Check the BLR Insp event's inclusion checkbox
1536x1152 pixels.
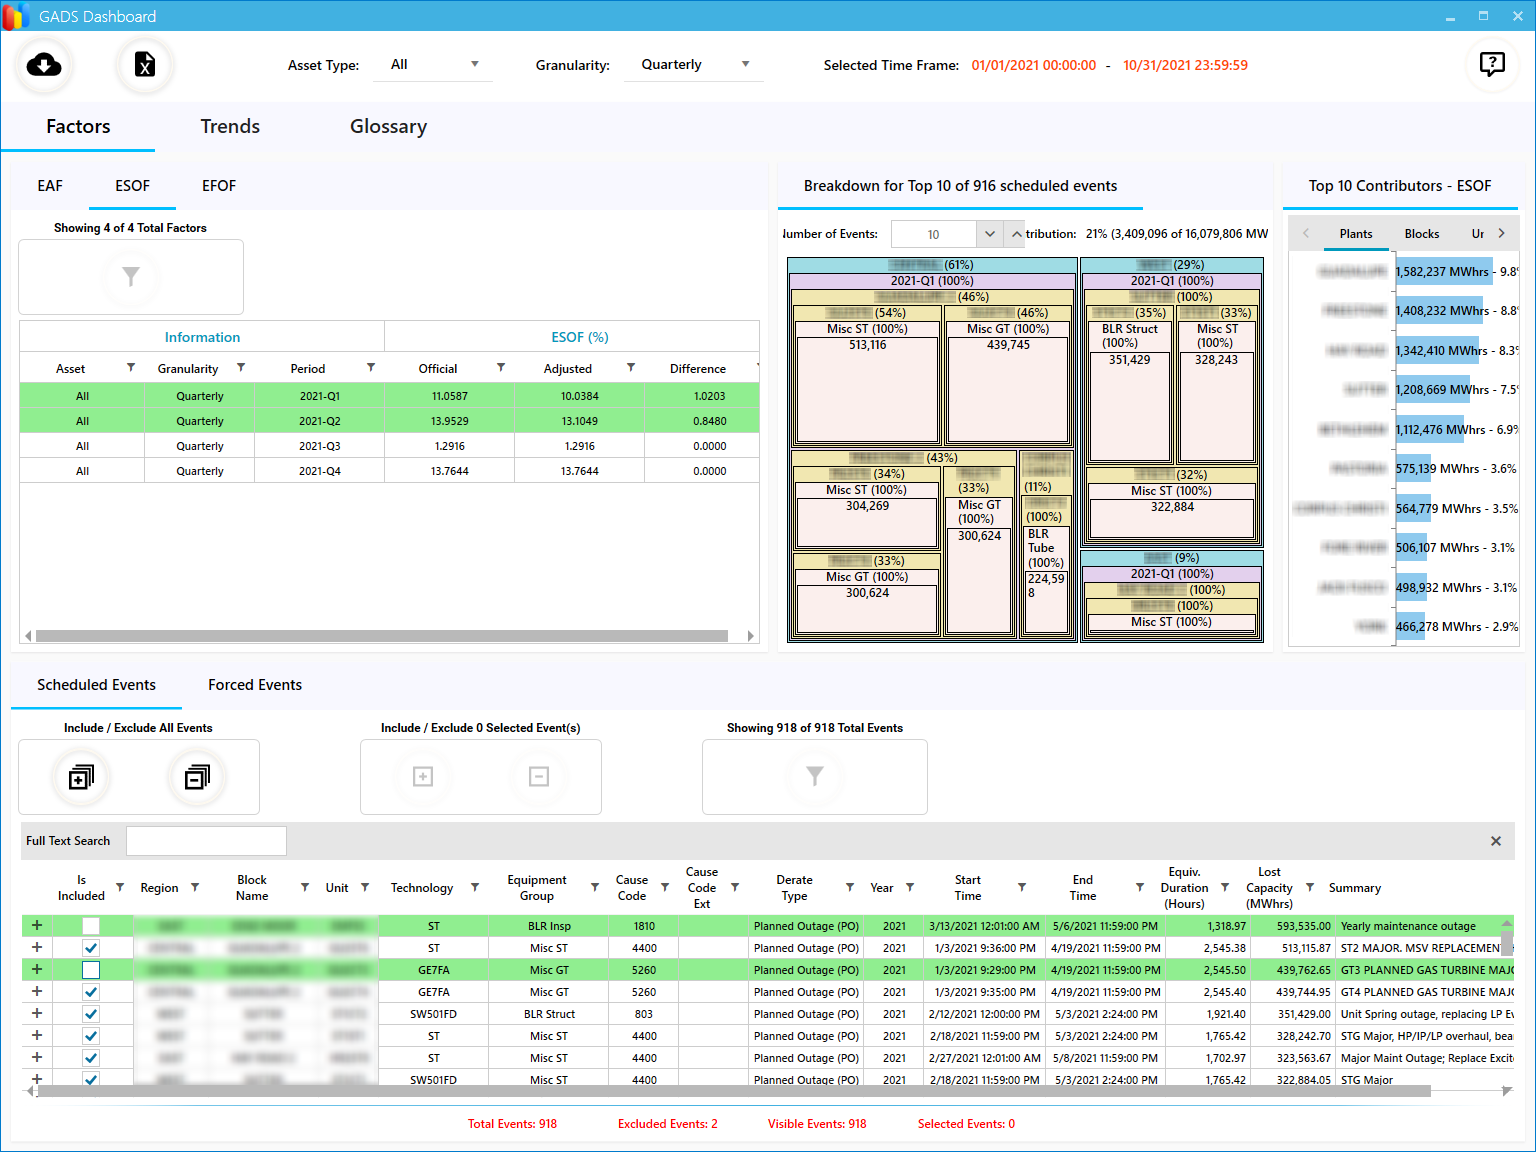(x=91, y=926)
